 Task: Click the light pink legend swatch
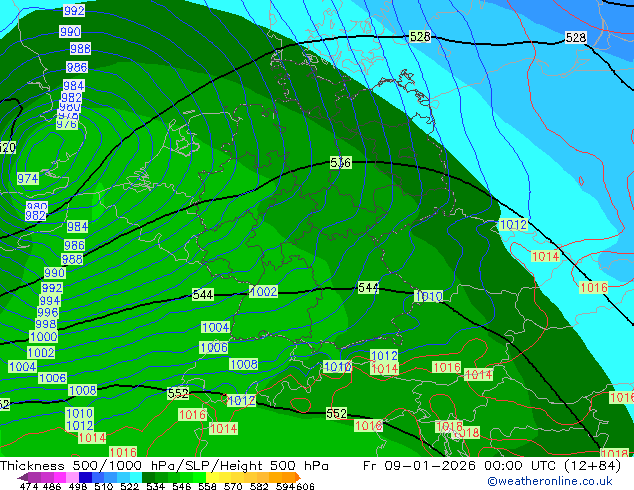[x=72, y=477]
